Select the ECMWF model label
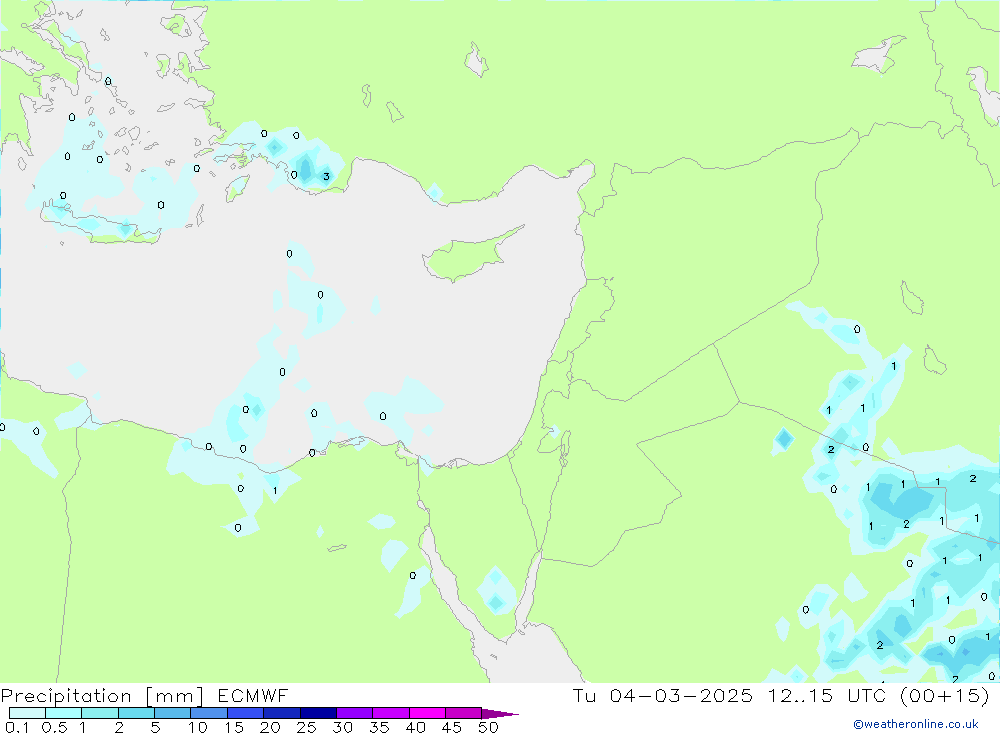1000x733 pixels. tap(253, 695)
